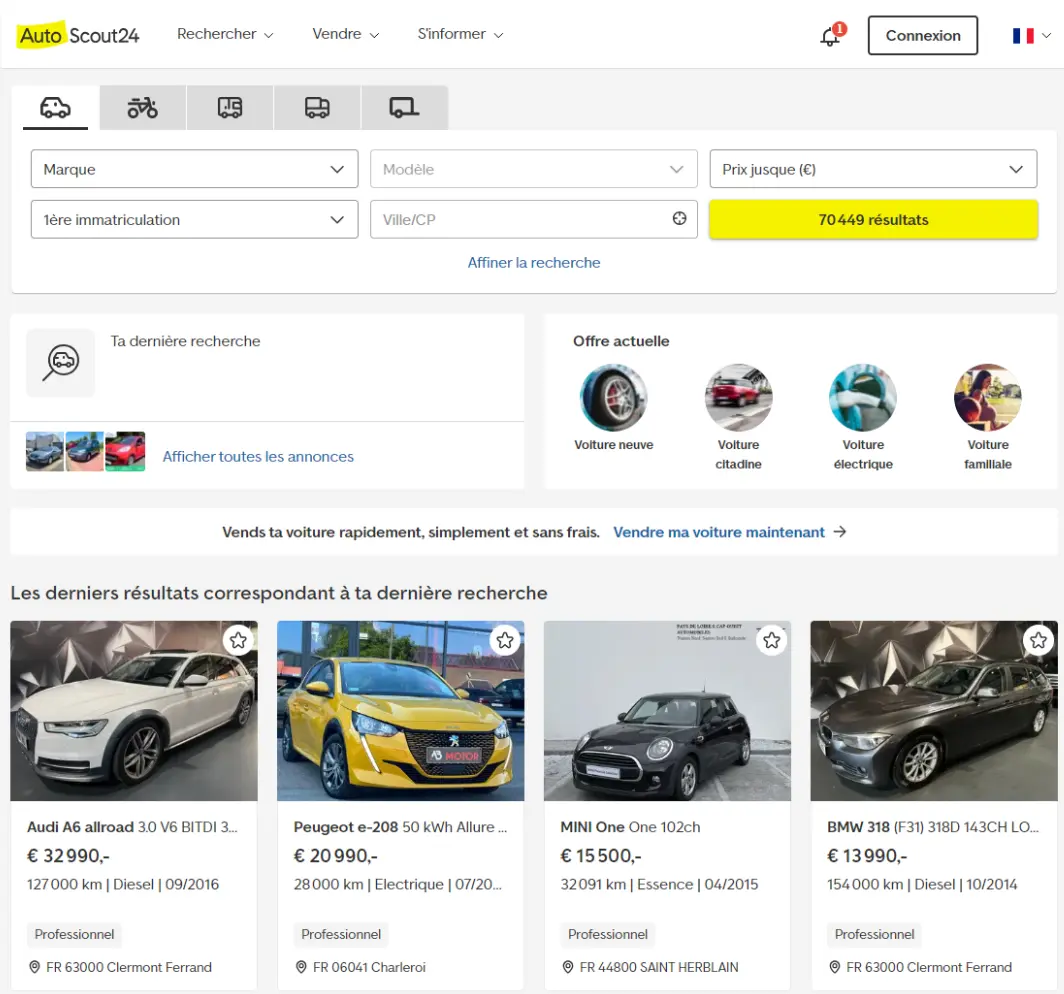Screen dimensions: 1064x994
Task: Click the price € 20 990,-
Action: click(x=335, y=856)
